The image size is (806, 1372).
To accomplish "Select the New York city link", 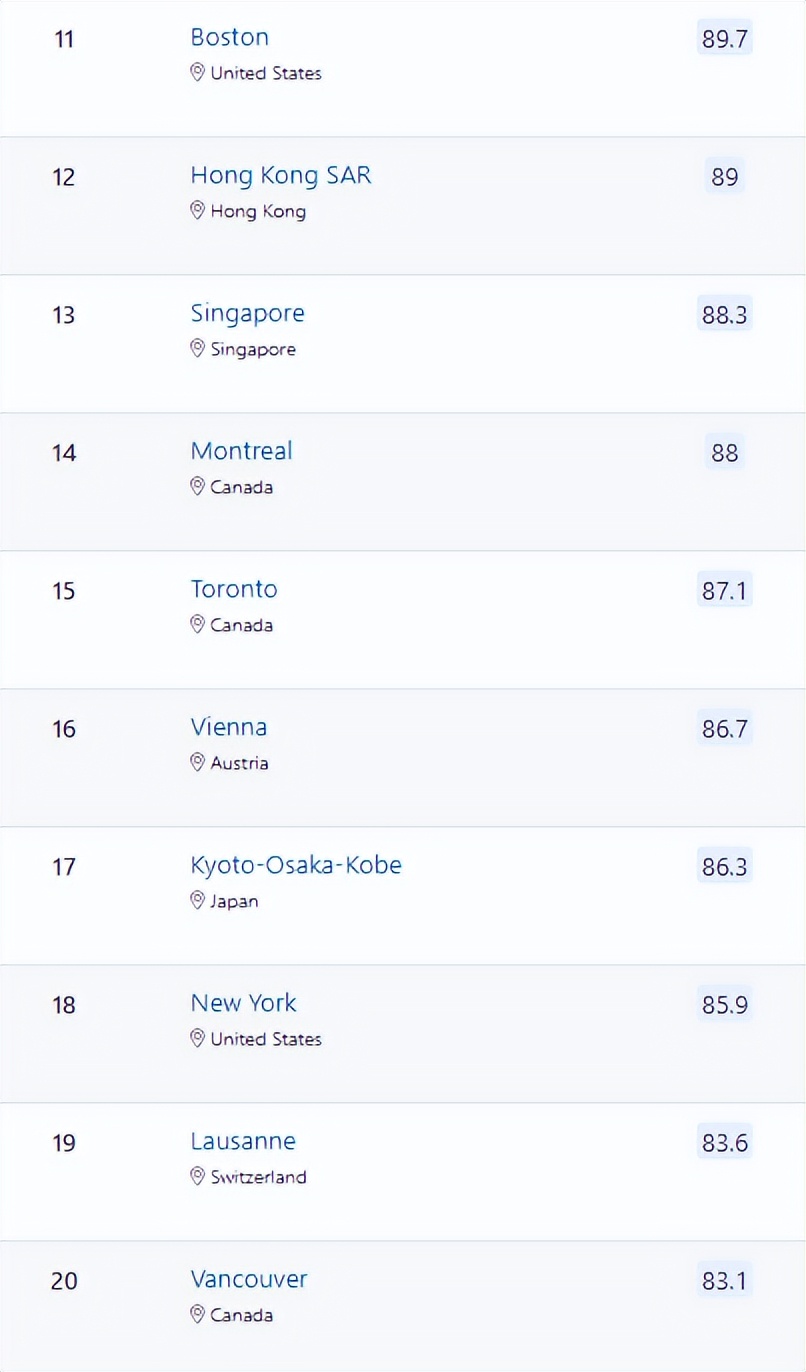I will click(244, 1003).
